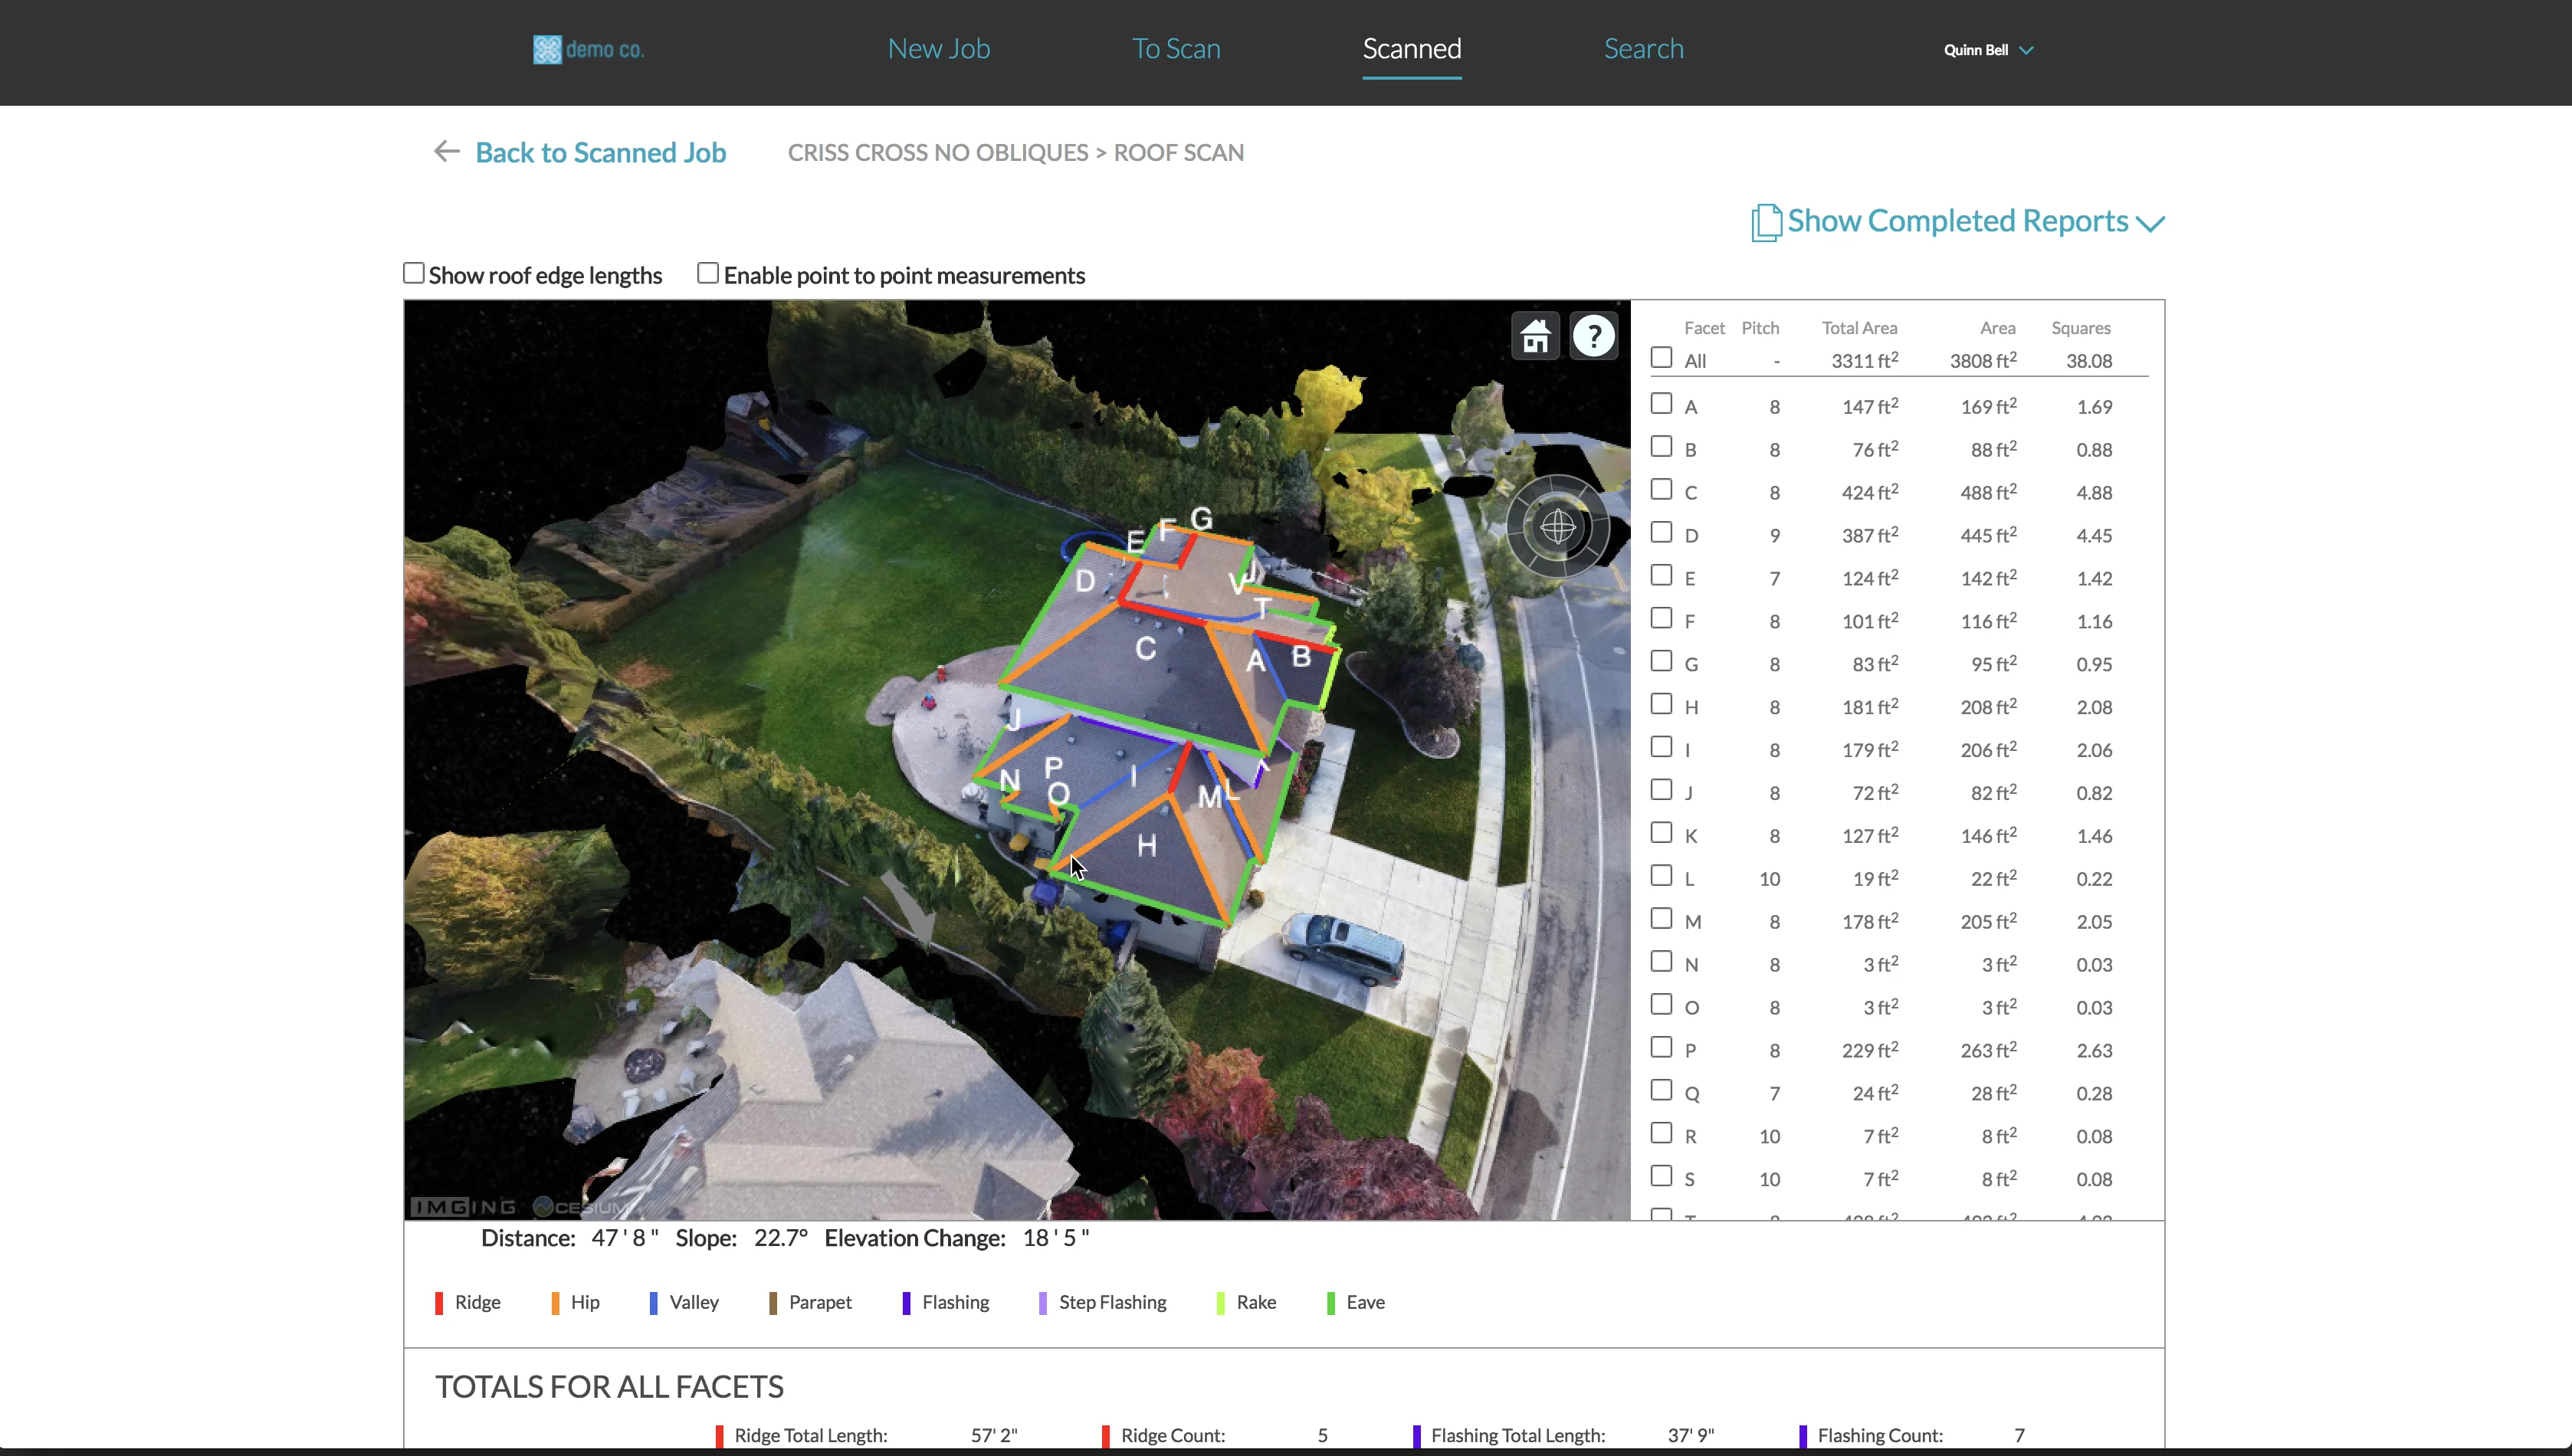Select facet S checkbox
Screen dimensions: 2572x1456
1661,1176
